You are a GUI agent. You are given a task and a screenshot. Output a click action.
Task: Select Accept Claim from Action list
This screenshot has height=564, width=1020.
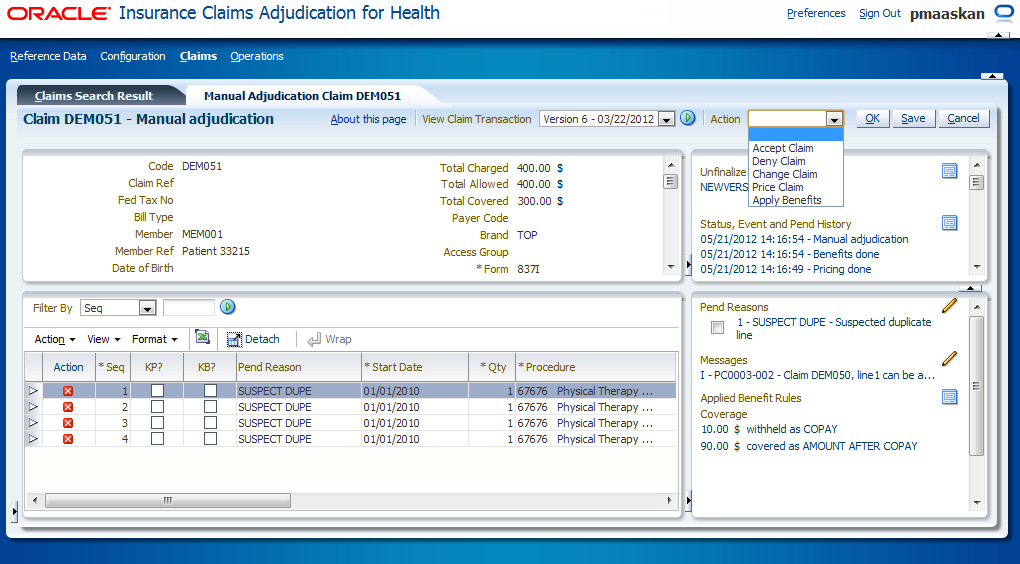[783, 148]
